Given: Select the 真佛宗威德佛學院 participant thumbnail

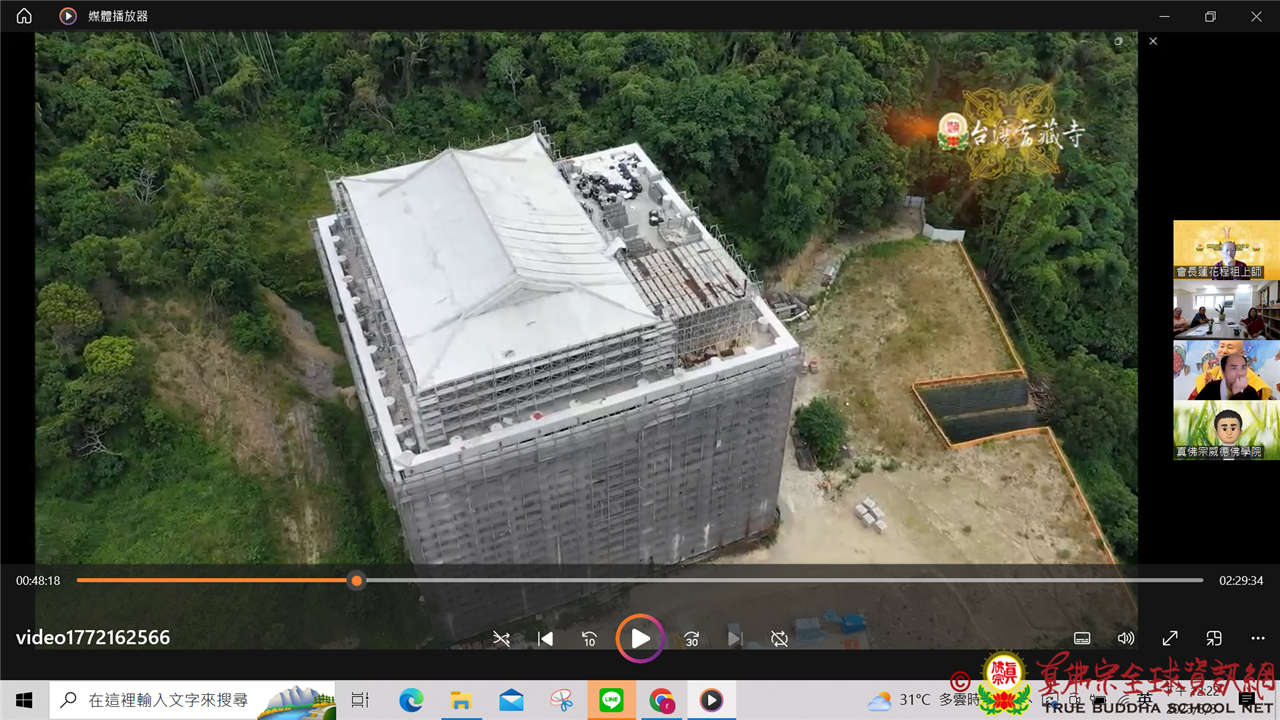Looking at the screenshot, I should click(x=1226, y=430).
